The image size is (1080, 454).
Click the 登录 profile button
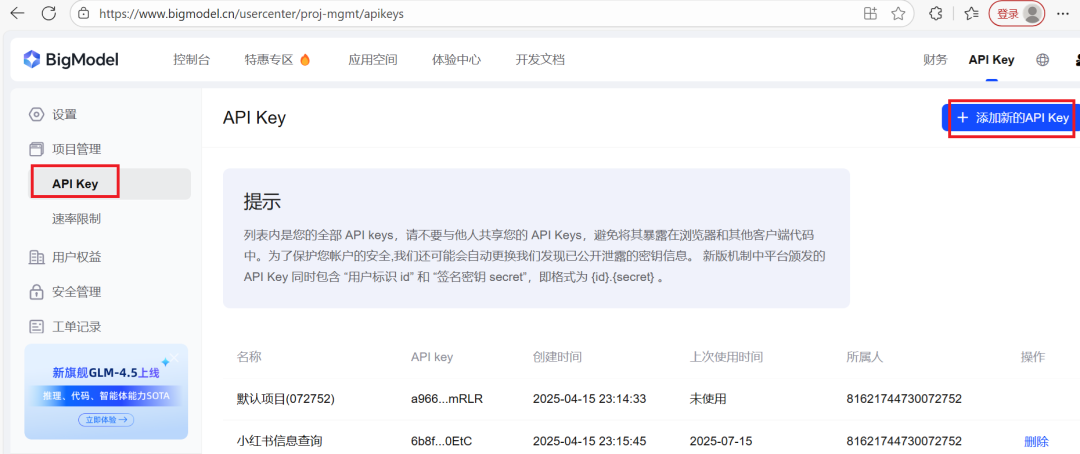[1017, 13]
